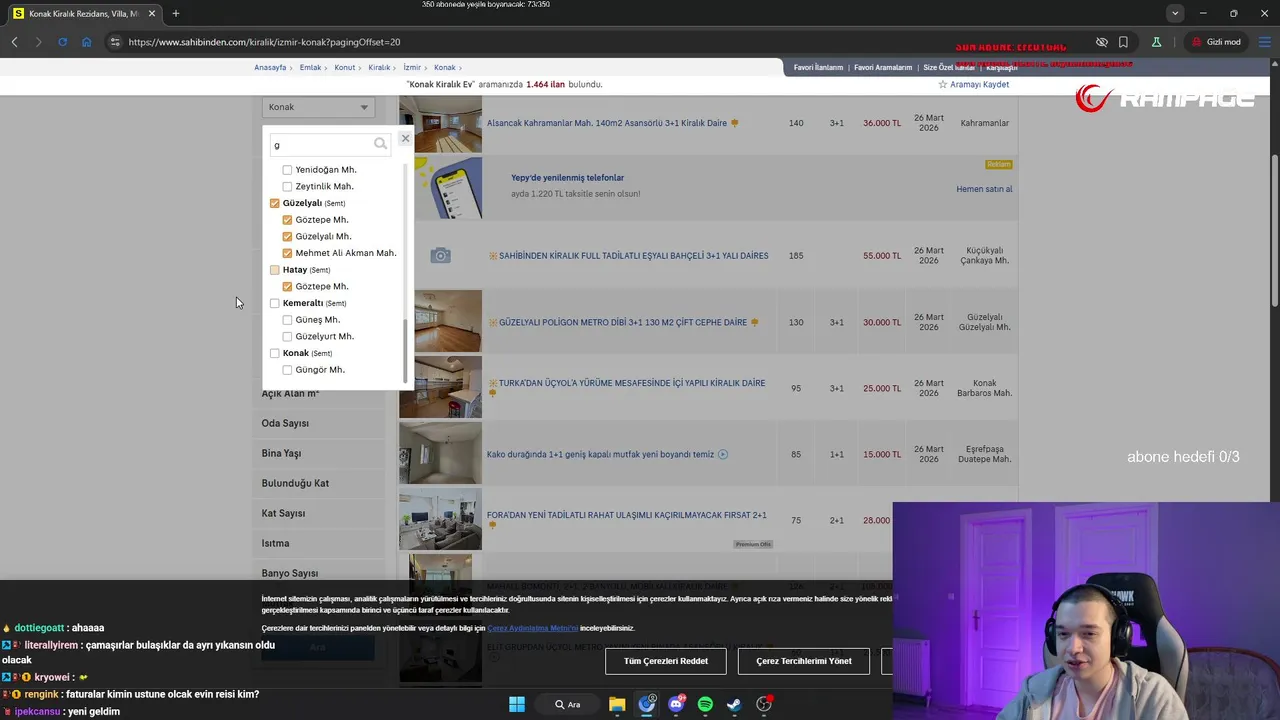This screenshot has height=720, width=1280.
Task: Uncheck the Güzelyalı Mh. checkbox
Action: [x=287, y=236]
